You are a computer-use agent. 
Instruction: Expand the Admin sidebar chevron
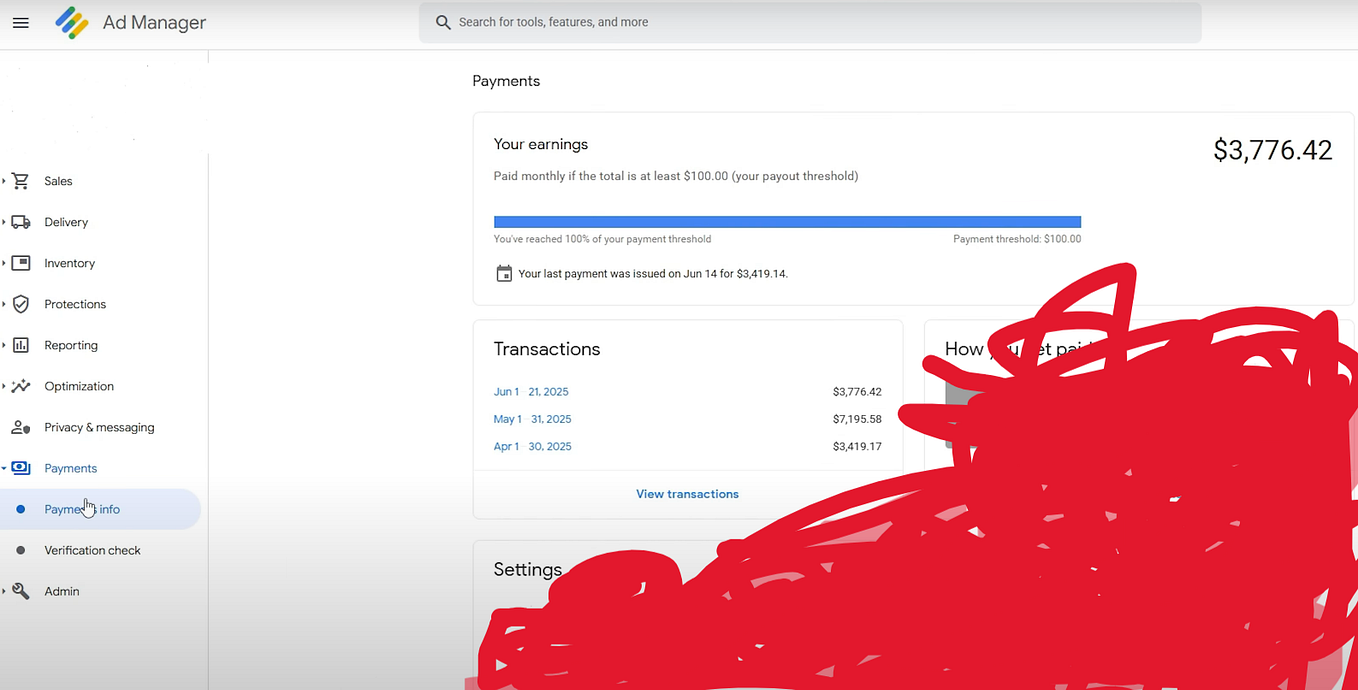5,591
